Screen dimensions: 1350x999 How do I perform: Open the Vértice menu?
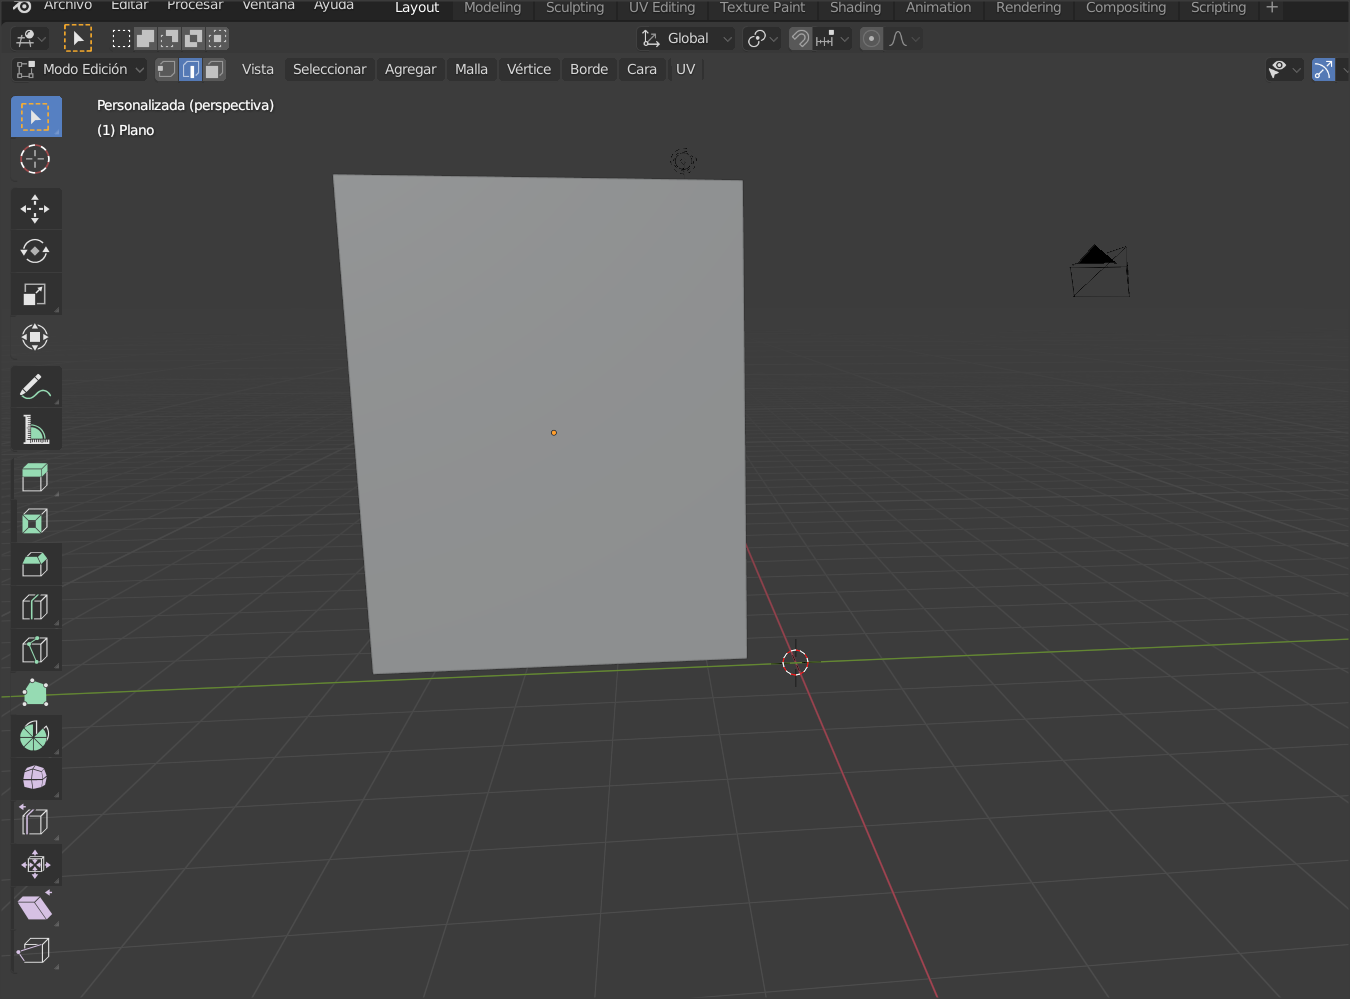pos(529,69)
